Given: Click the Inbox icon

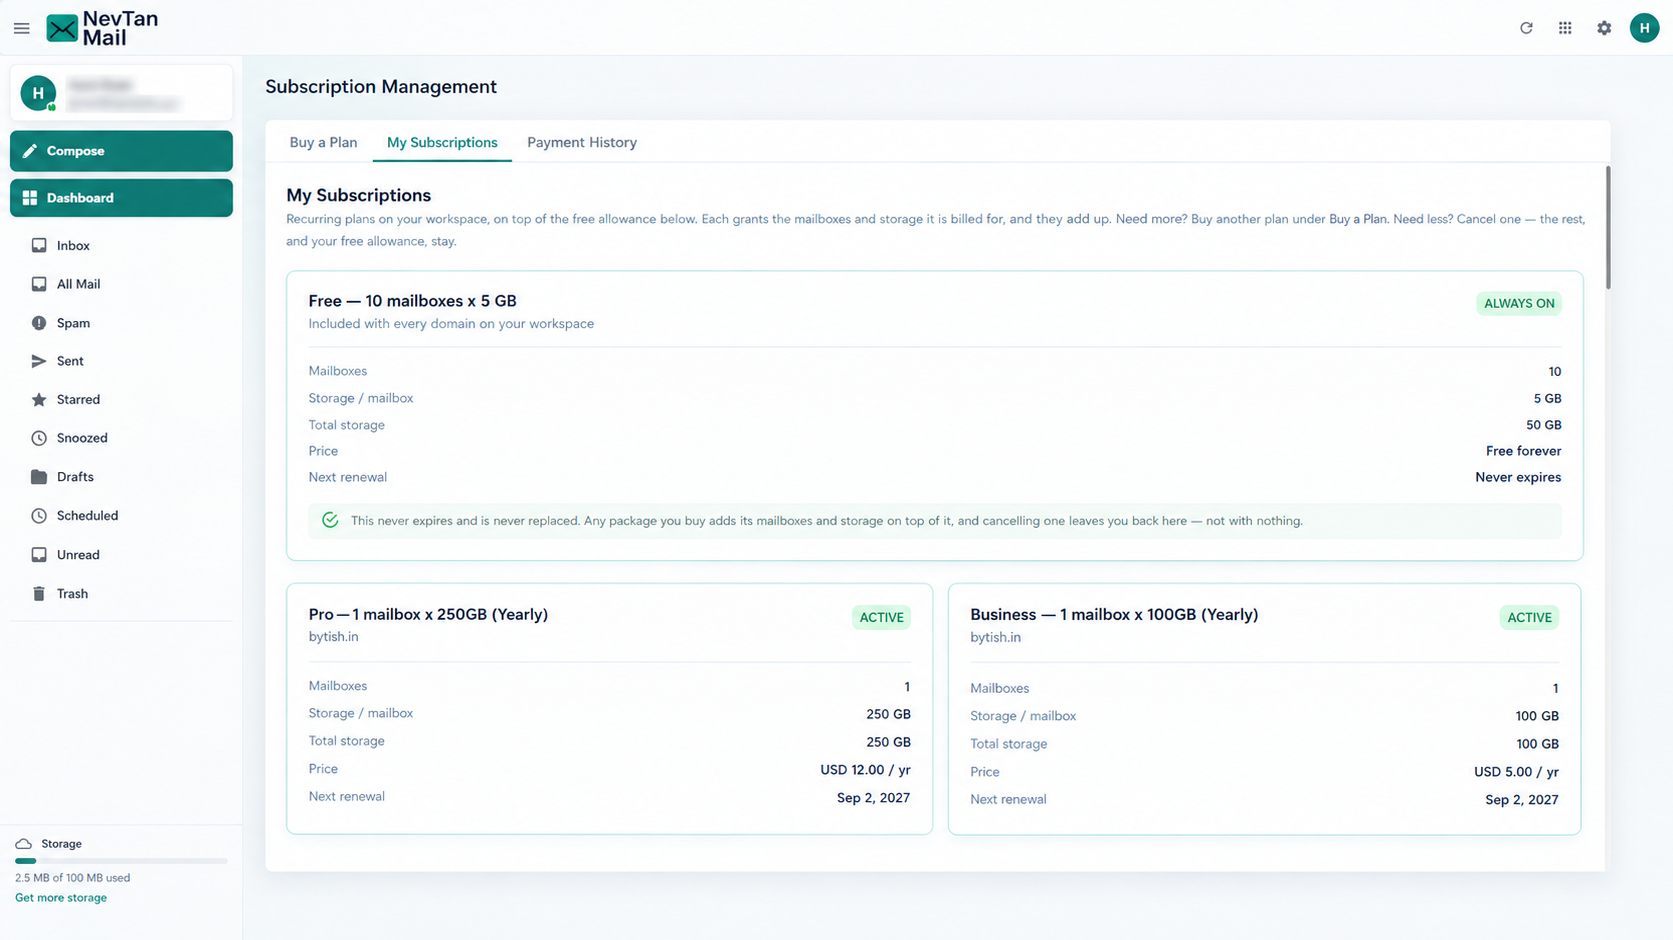Looking at the screenshot, I should tap(39, 245).
